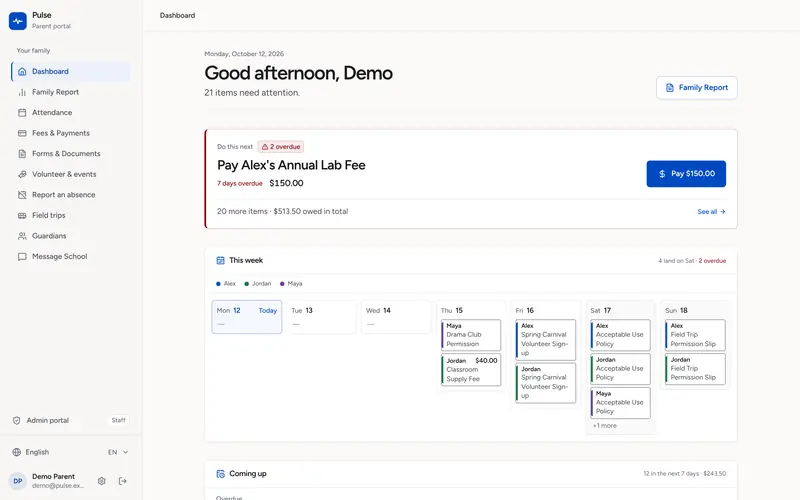Viewport: 800px width, 500px height.
Task: Open Alex Spring Carnival Volunteer Sign-up card
Action: [x=545, y=339]
